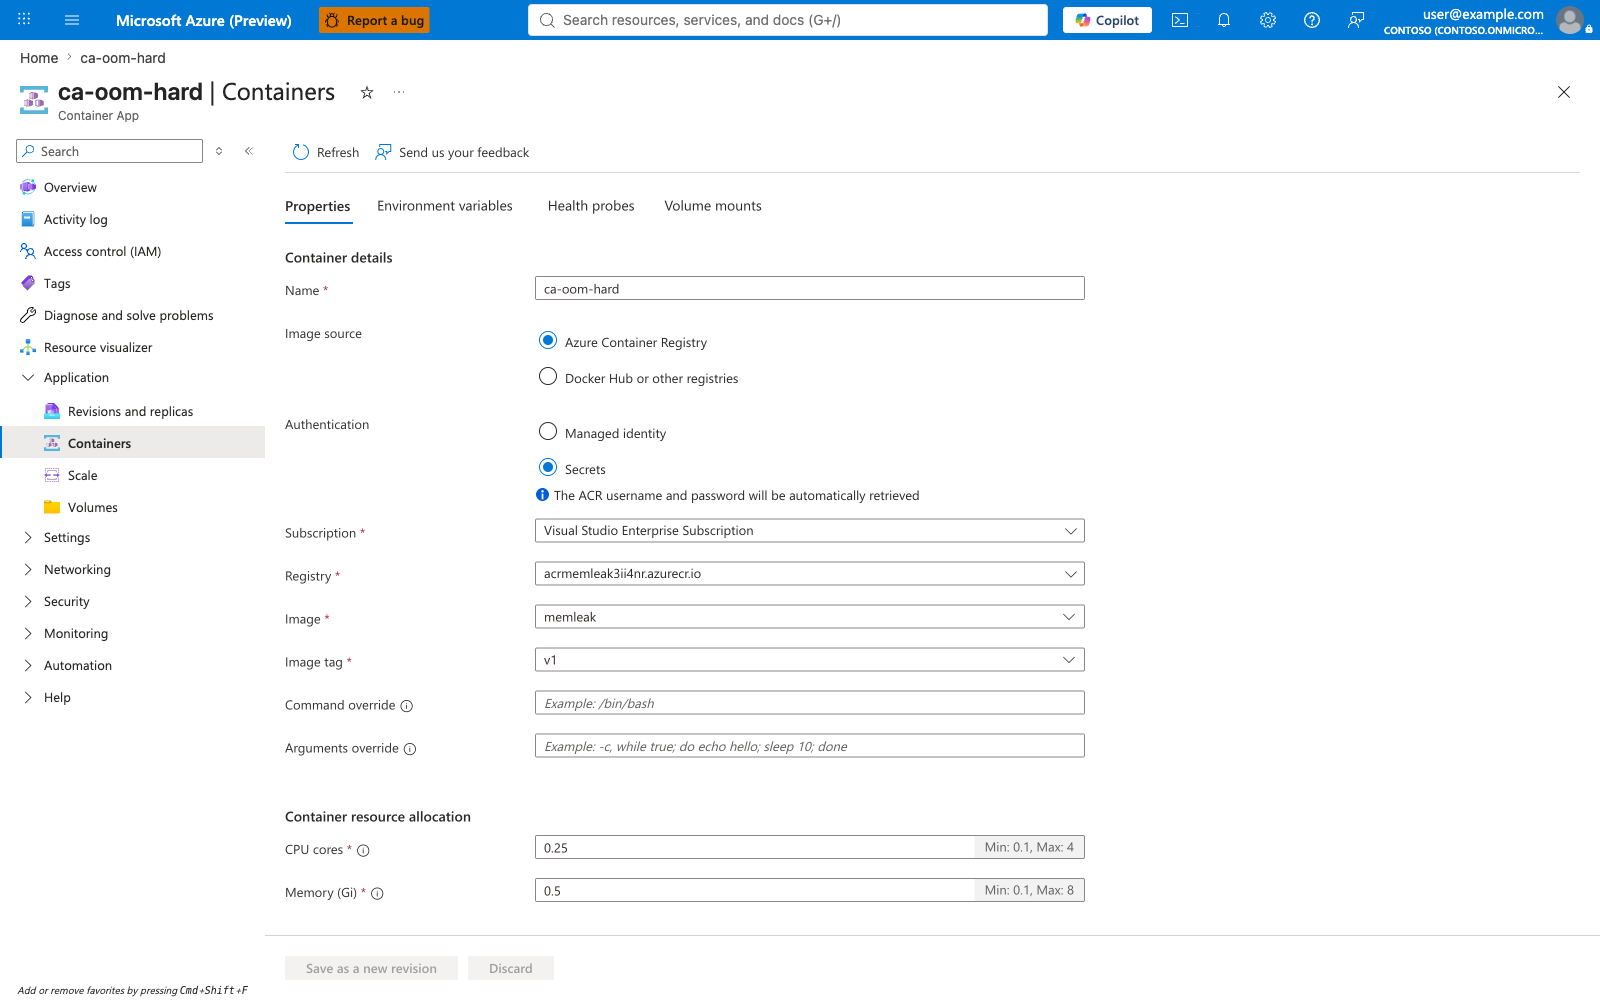This screenshot has width=1600, height=1000.
Task: Click the Report a bug button
Action: coord(374,20)
